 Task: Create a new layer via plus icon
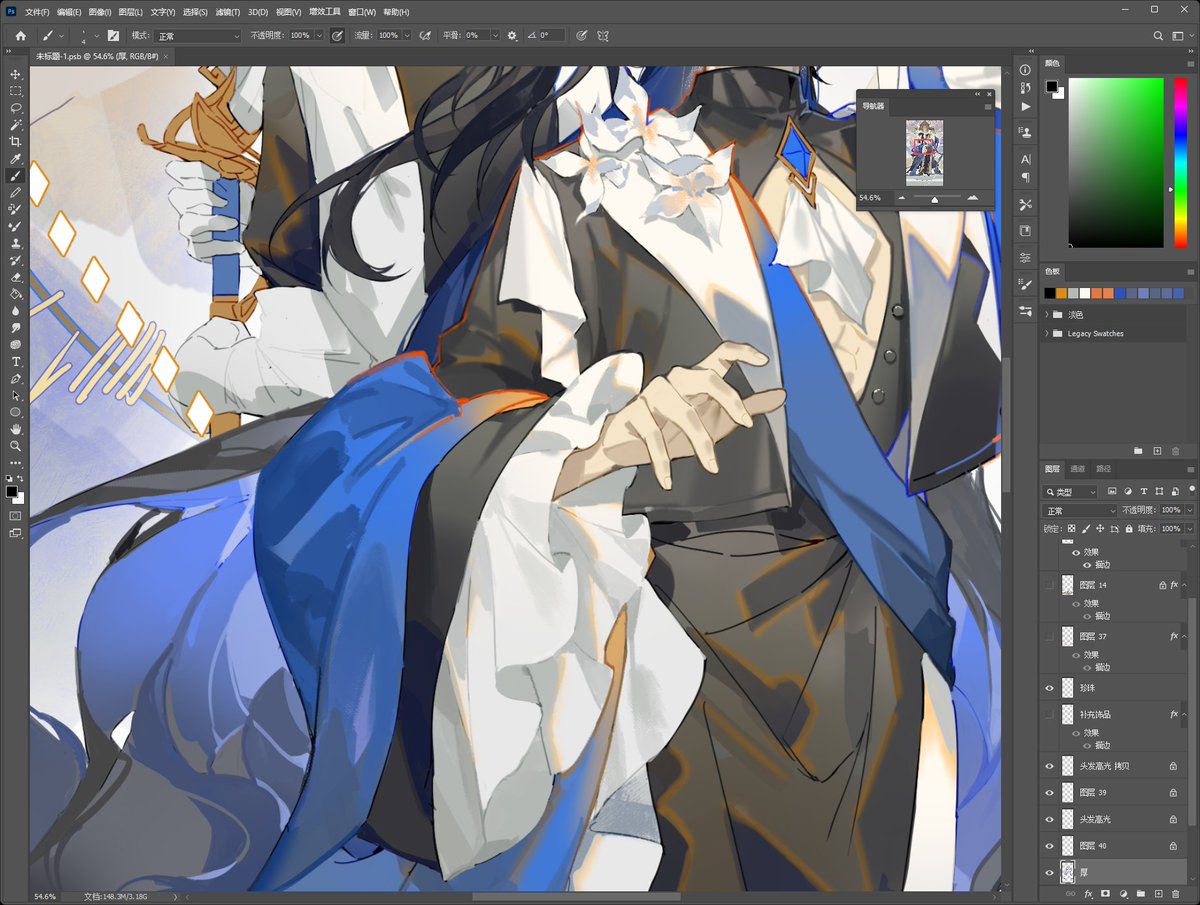1157,893
